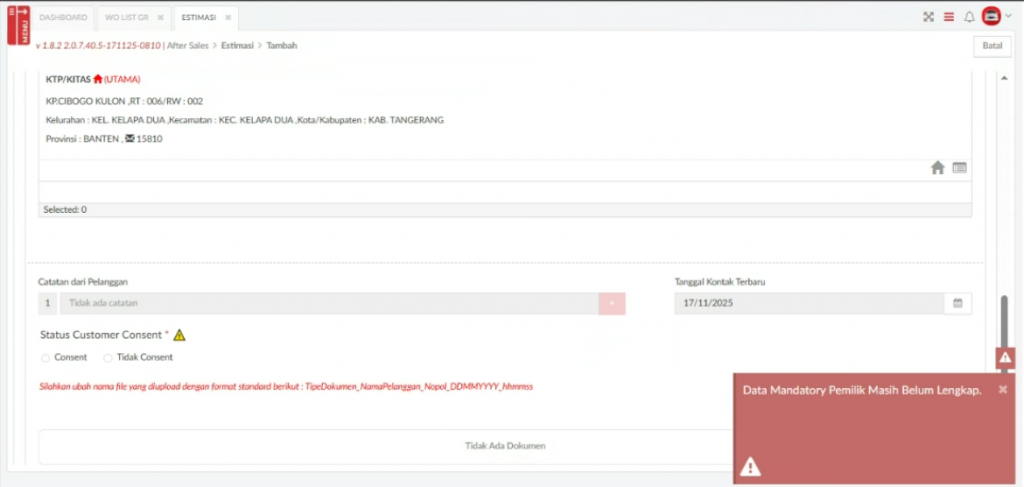1024x487 pixels.
Task: Expand the user profile dropdown arrow
Action: pos(1008,17)
